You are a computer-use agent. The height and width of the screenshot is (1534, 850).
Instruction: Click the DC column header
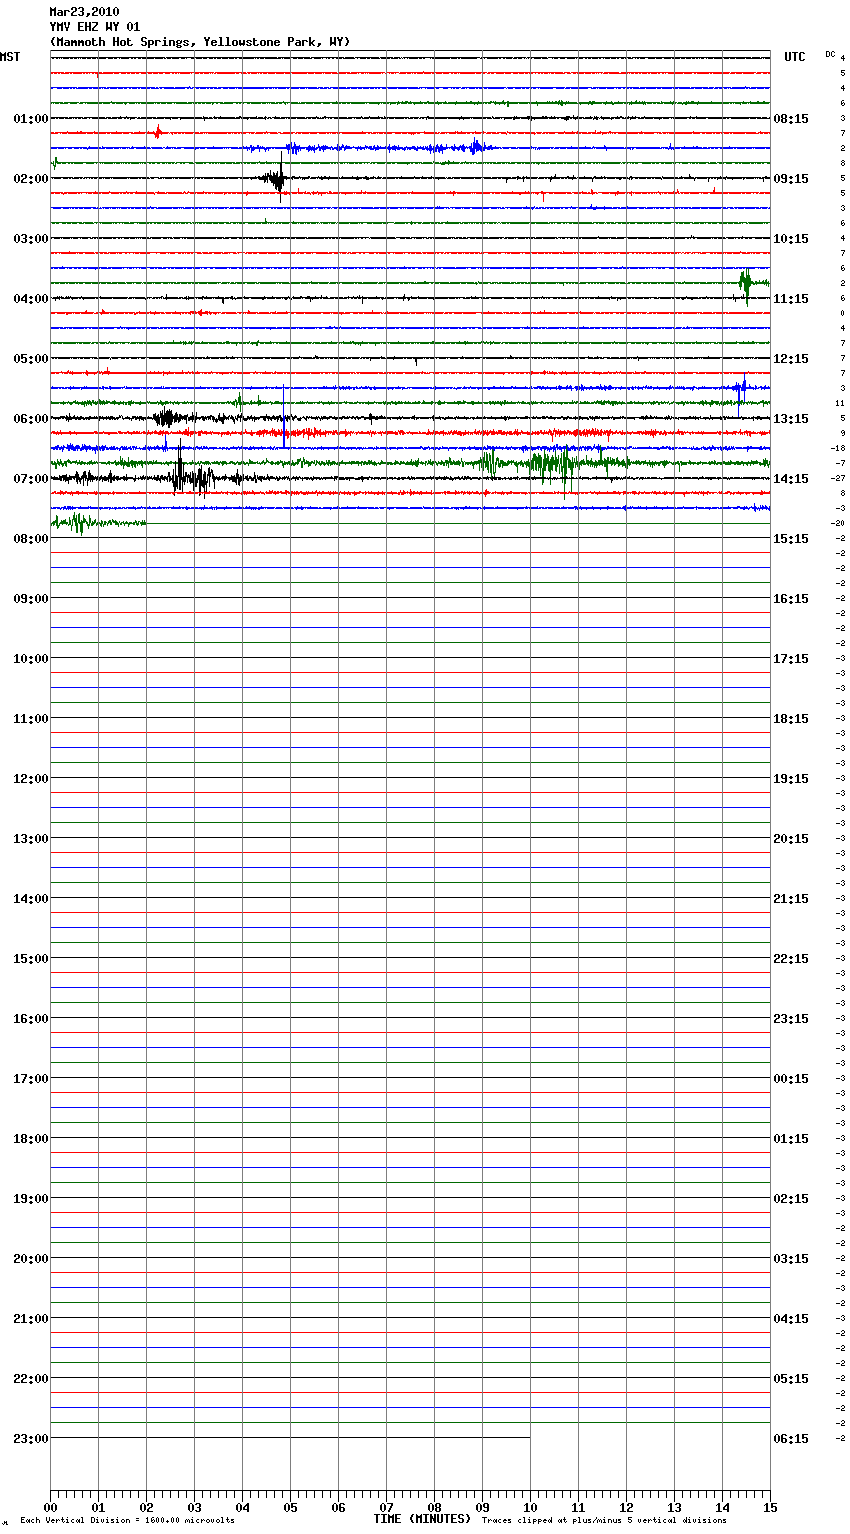(x=830, y=54)
